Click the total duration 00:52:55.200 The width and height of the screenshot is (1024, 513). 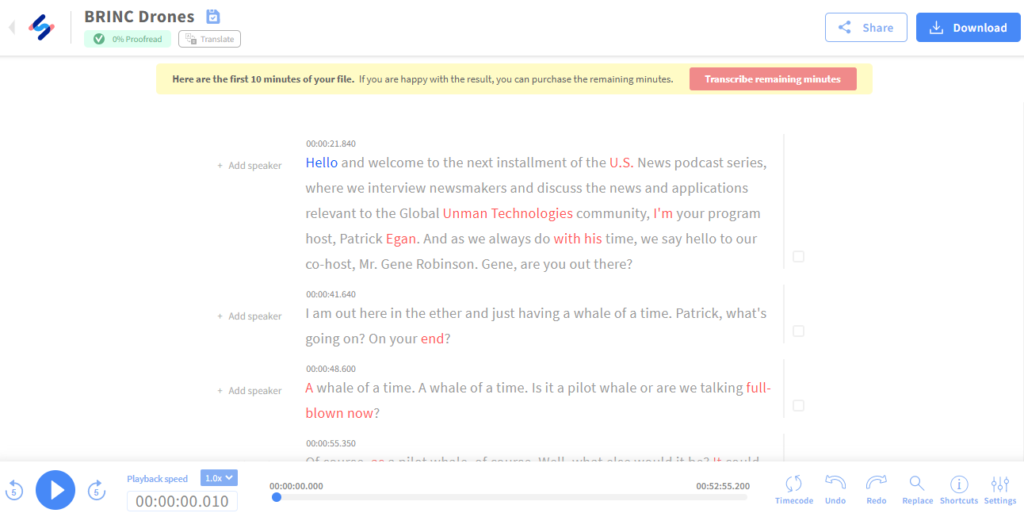[723, 486]
